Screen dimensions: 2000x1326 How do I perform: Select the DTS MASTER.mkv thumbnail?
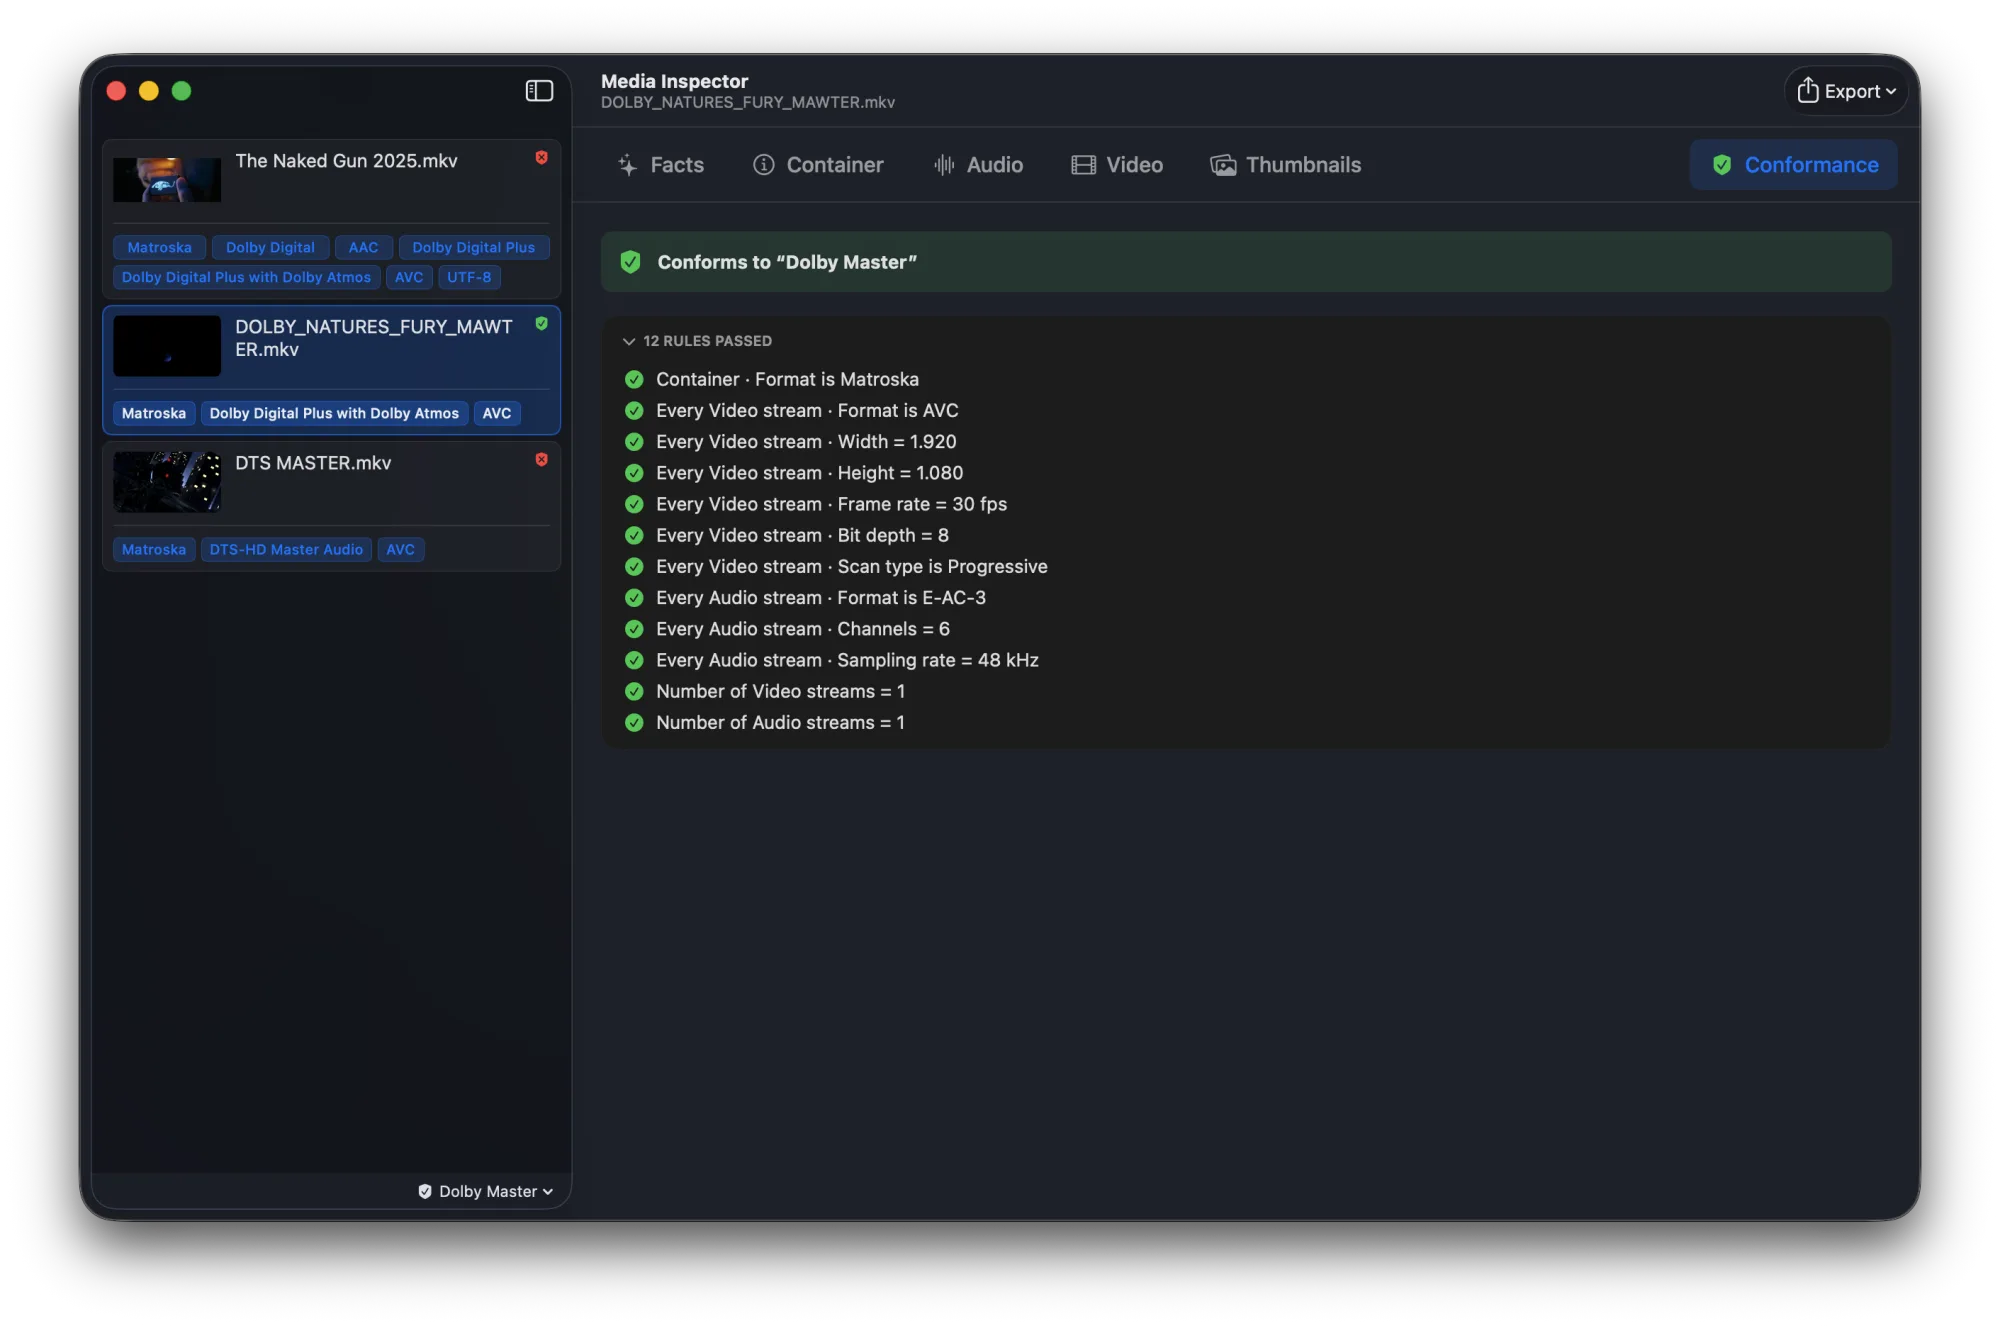[167, 482]
